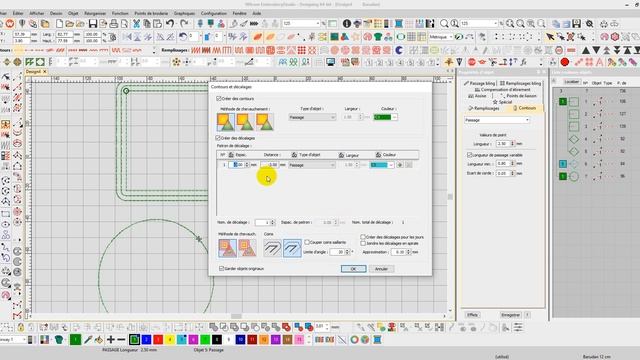Click the blue crescent moon fill icon
Image resolution: width=640 pixels, height=360 pixels.
point(399,50)
